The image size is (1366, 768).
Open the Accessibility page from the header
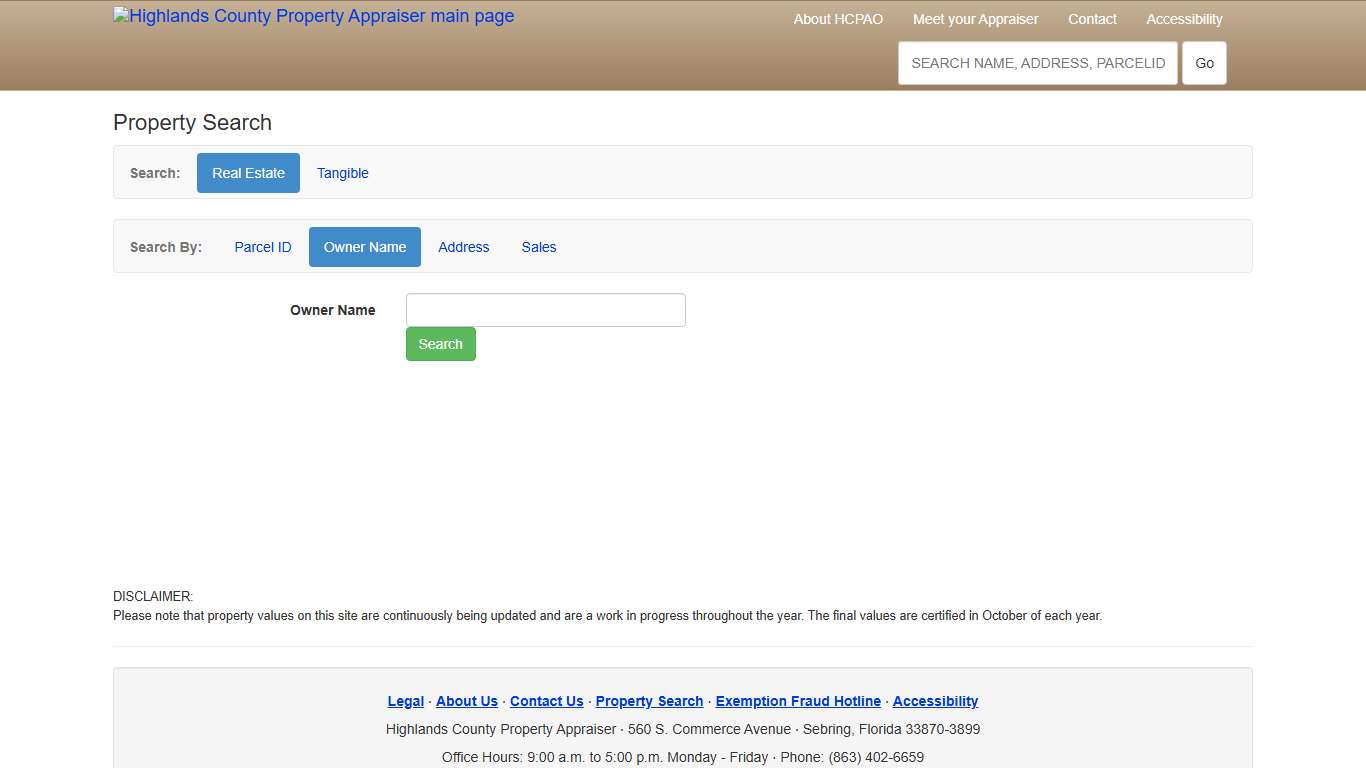pos(1184,19)
